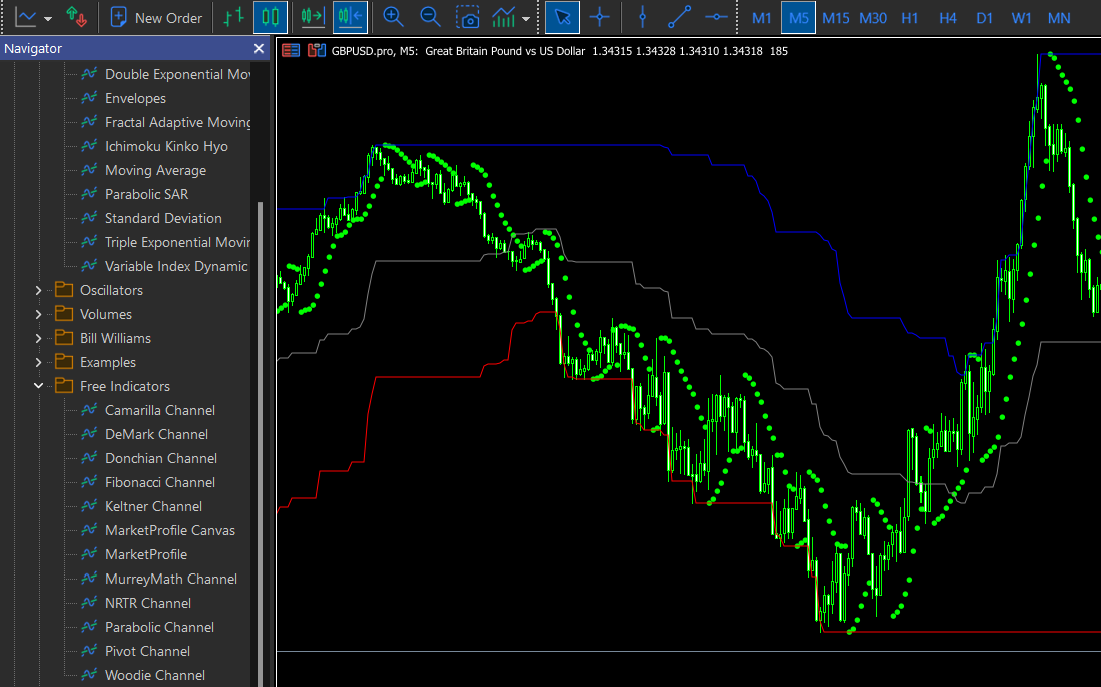Select Ichimoku Kinko Hyo indicator
This screenshot has height=687, width=1101.
tap(166, 146)
